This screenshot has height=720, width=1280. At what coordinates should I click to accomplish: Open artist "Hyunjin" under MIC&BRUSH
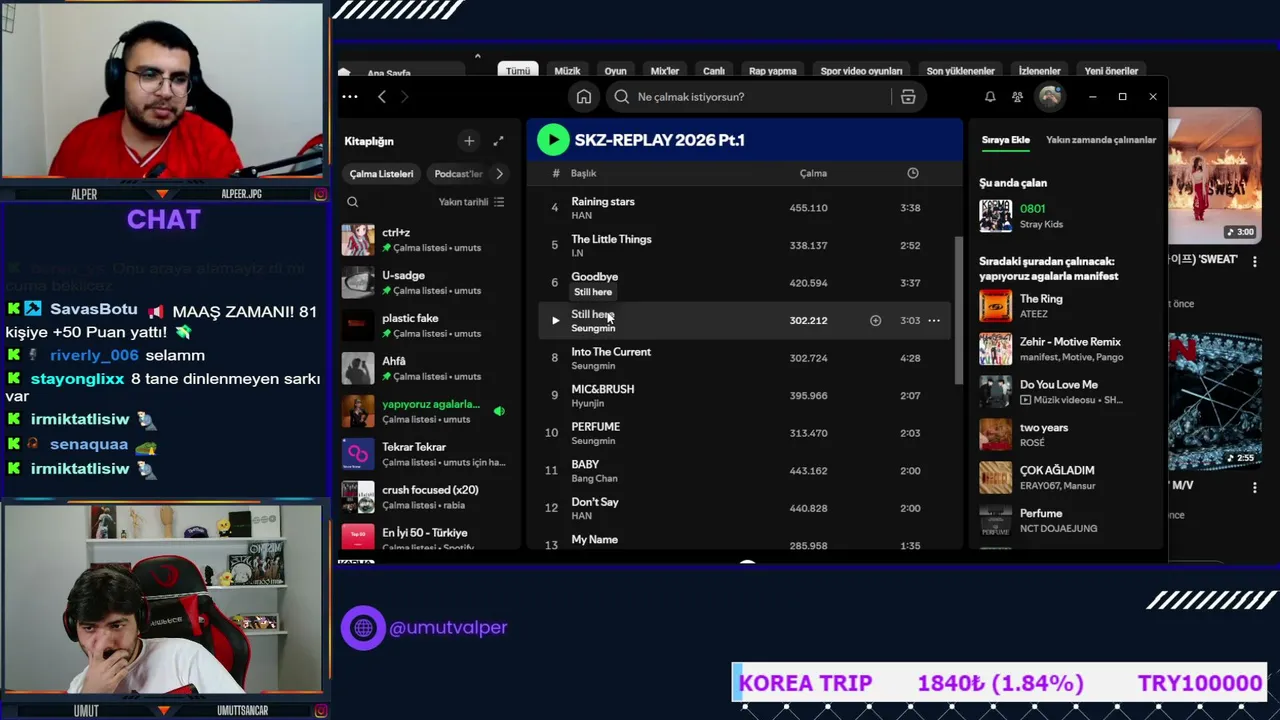pos(587,404)
